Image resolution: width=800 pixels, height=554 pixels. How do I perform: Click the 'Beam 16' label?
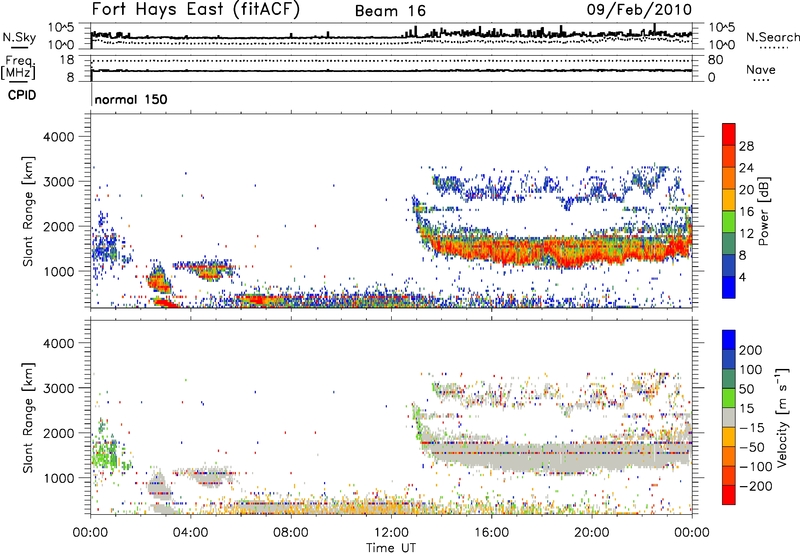[390, 11]
